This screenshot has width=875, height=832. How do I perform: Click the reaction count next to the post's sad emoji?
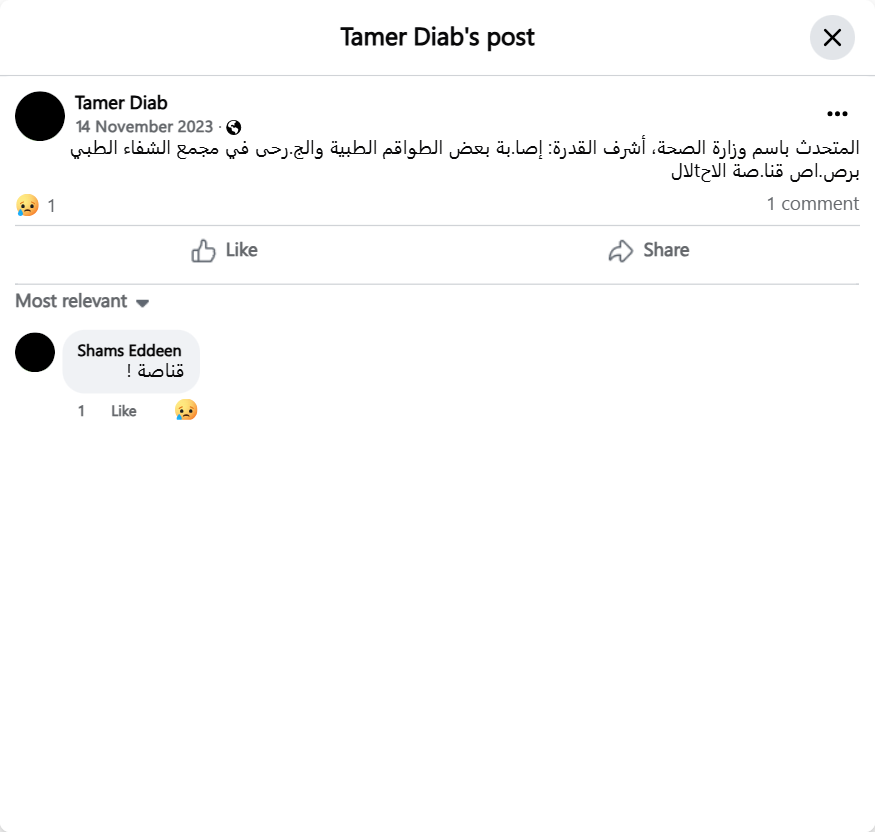point(52,206)
